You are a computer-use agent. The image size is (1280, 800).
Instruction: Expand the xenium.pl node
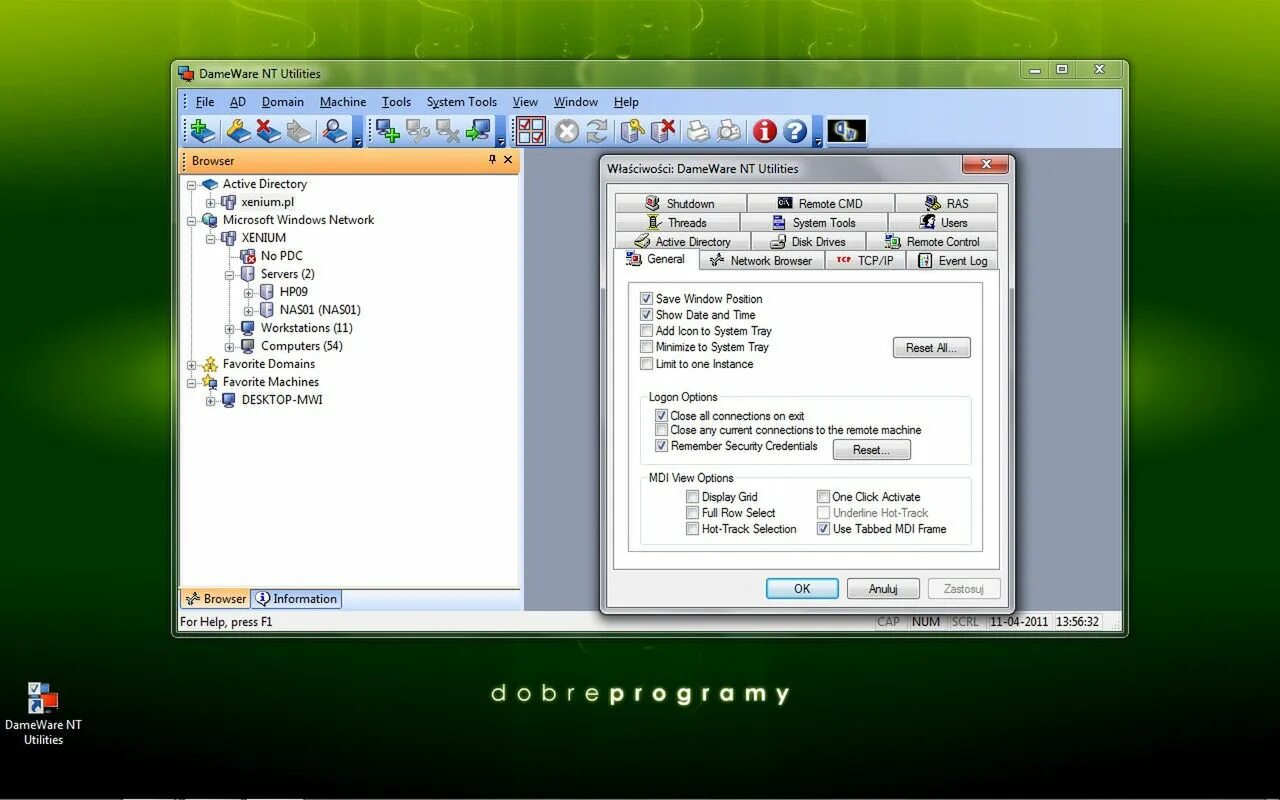pyautogui.click(x=210, y=202)
